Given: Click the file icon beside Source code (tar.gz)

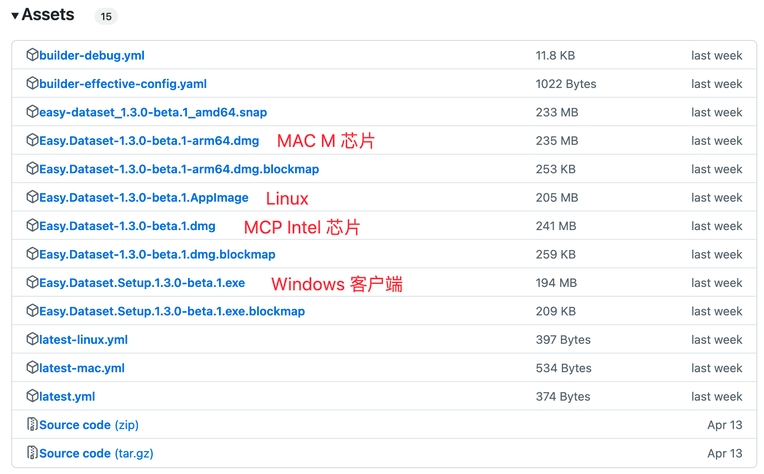Looking at the screenshot, I should pos(32,453).
